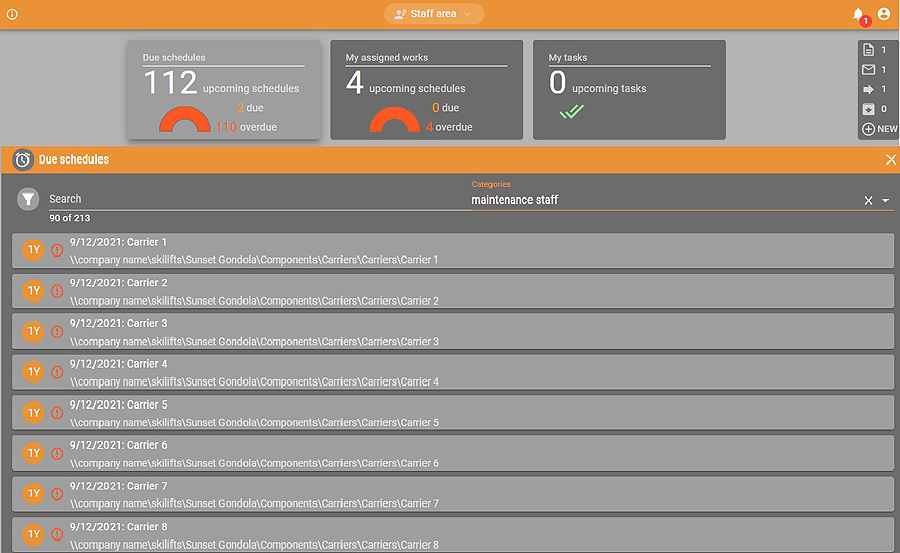Click the archive box icon in side panel
Image resolution: width=900 pixels, height=553 pixels.
pos(868,109)
